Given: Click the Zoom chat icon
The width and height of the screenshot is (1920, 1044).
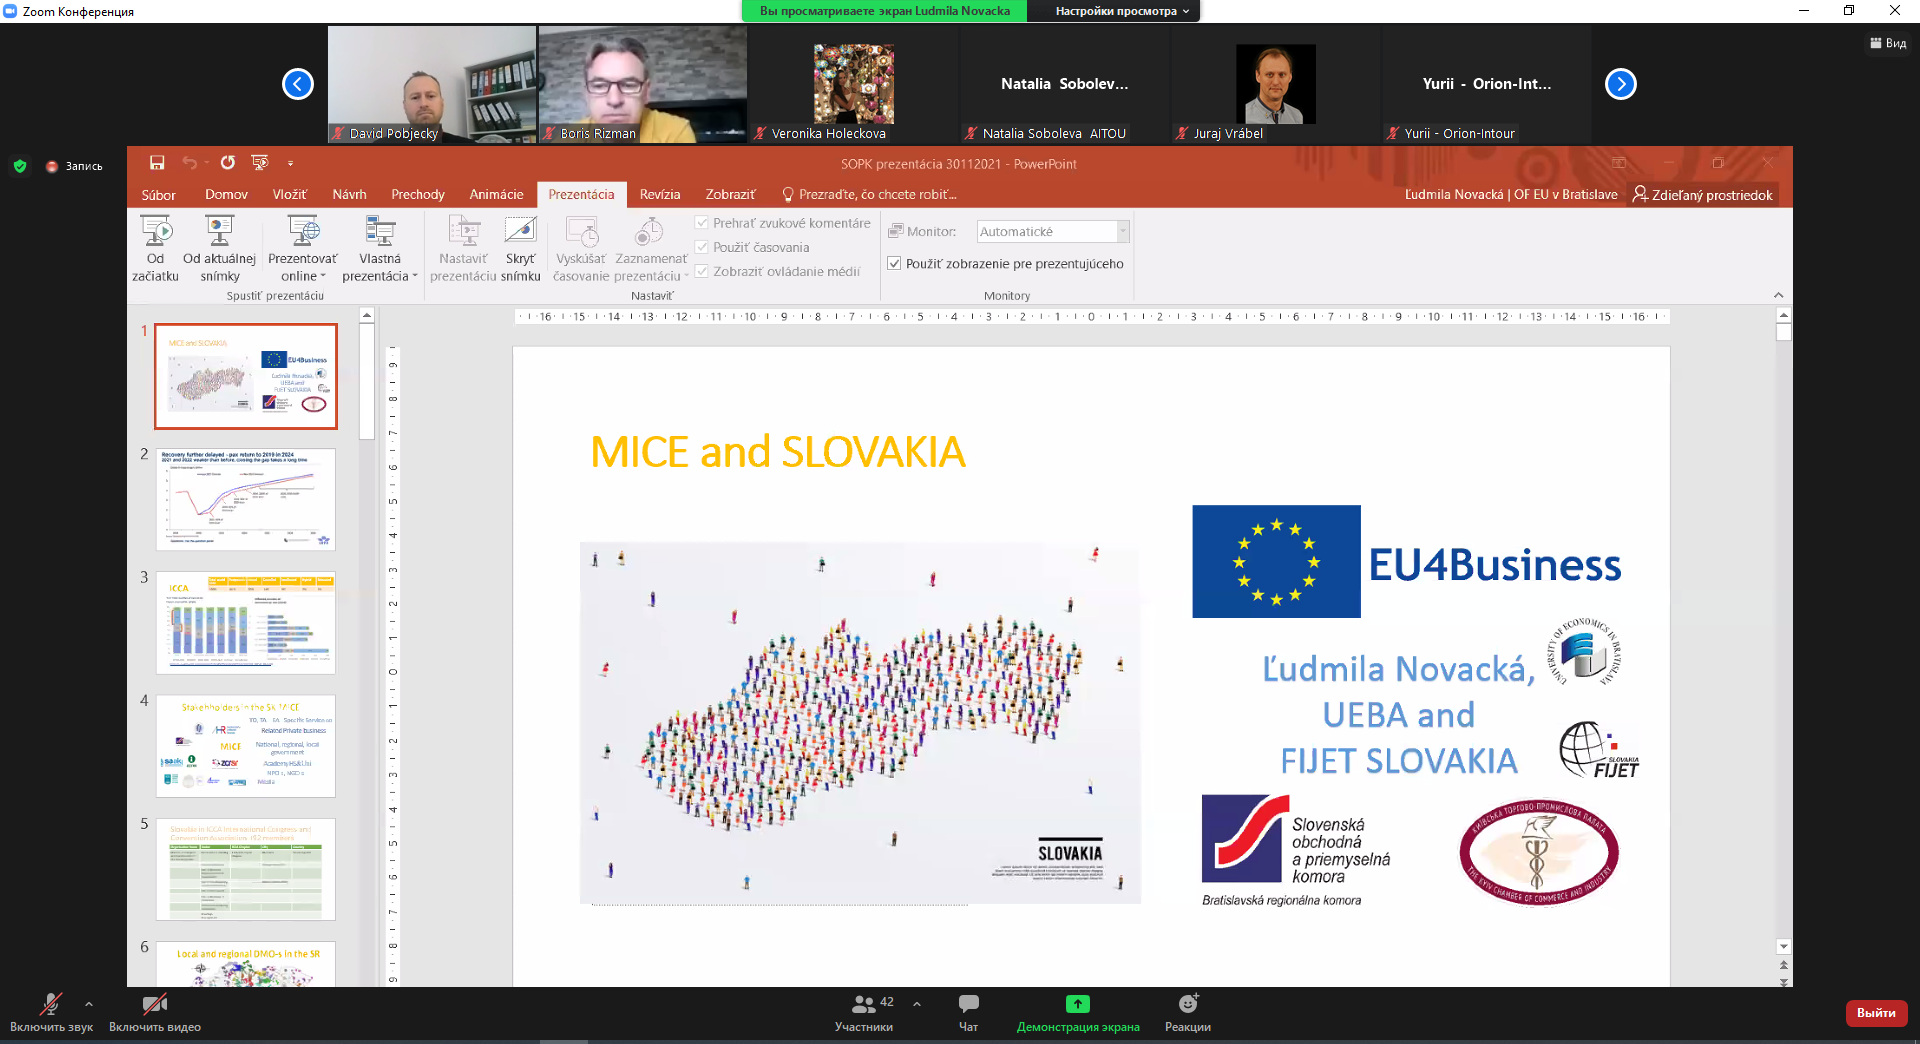Looking at the screenshot, I should (x=968, y=1004).
